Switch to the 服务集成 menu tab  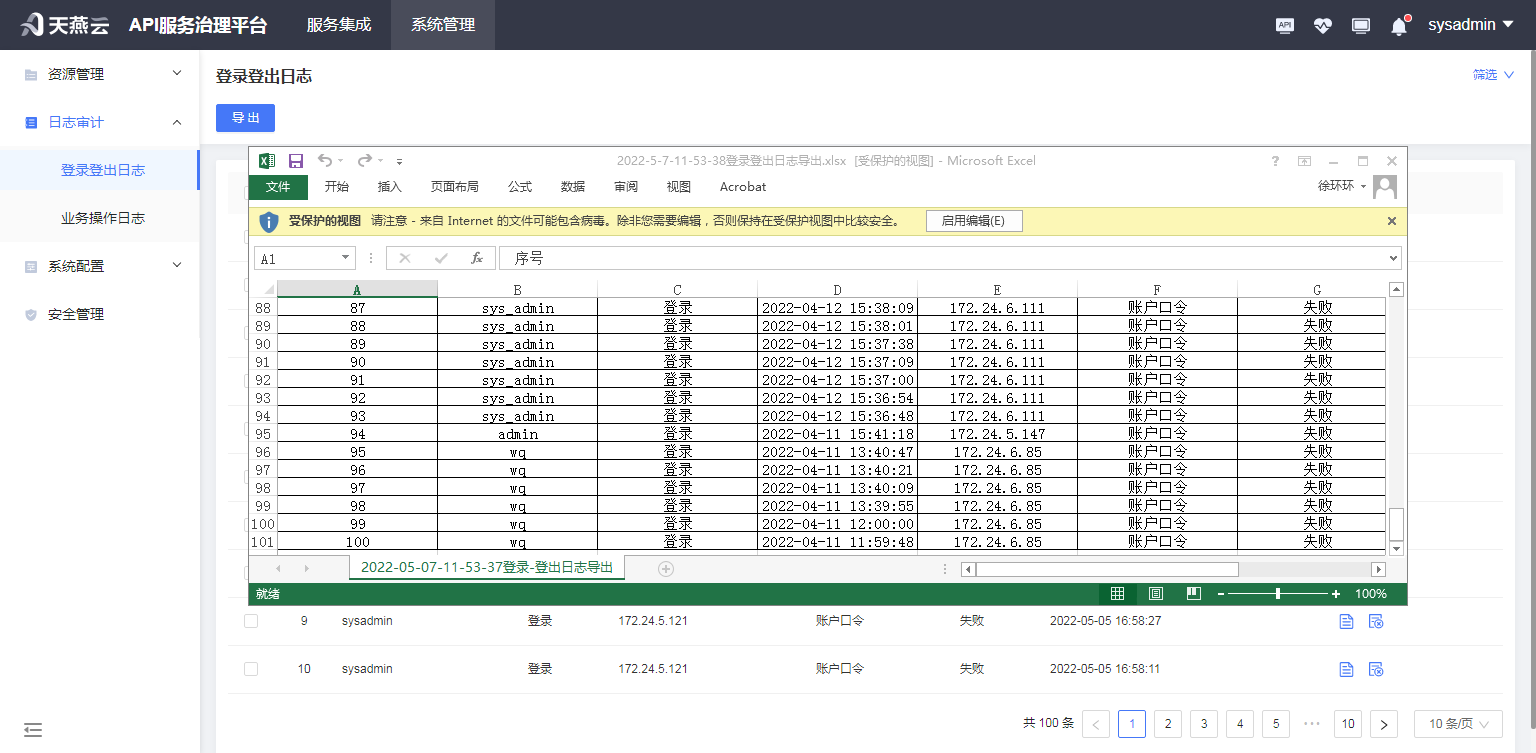pyautogui.click(x=339, y=24)
